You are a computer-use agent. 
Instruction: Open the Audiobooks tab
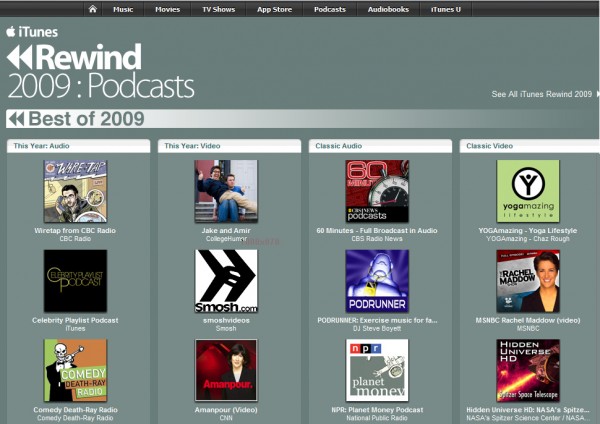pyautogui.click(x=388, y=9)
